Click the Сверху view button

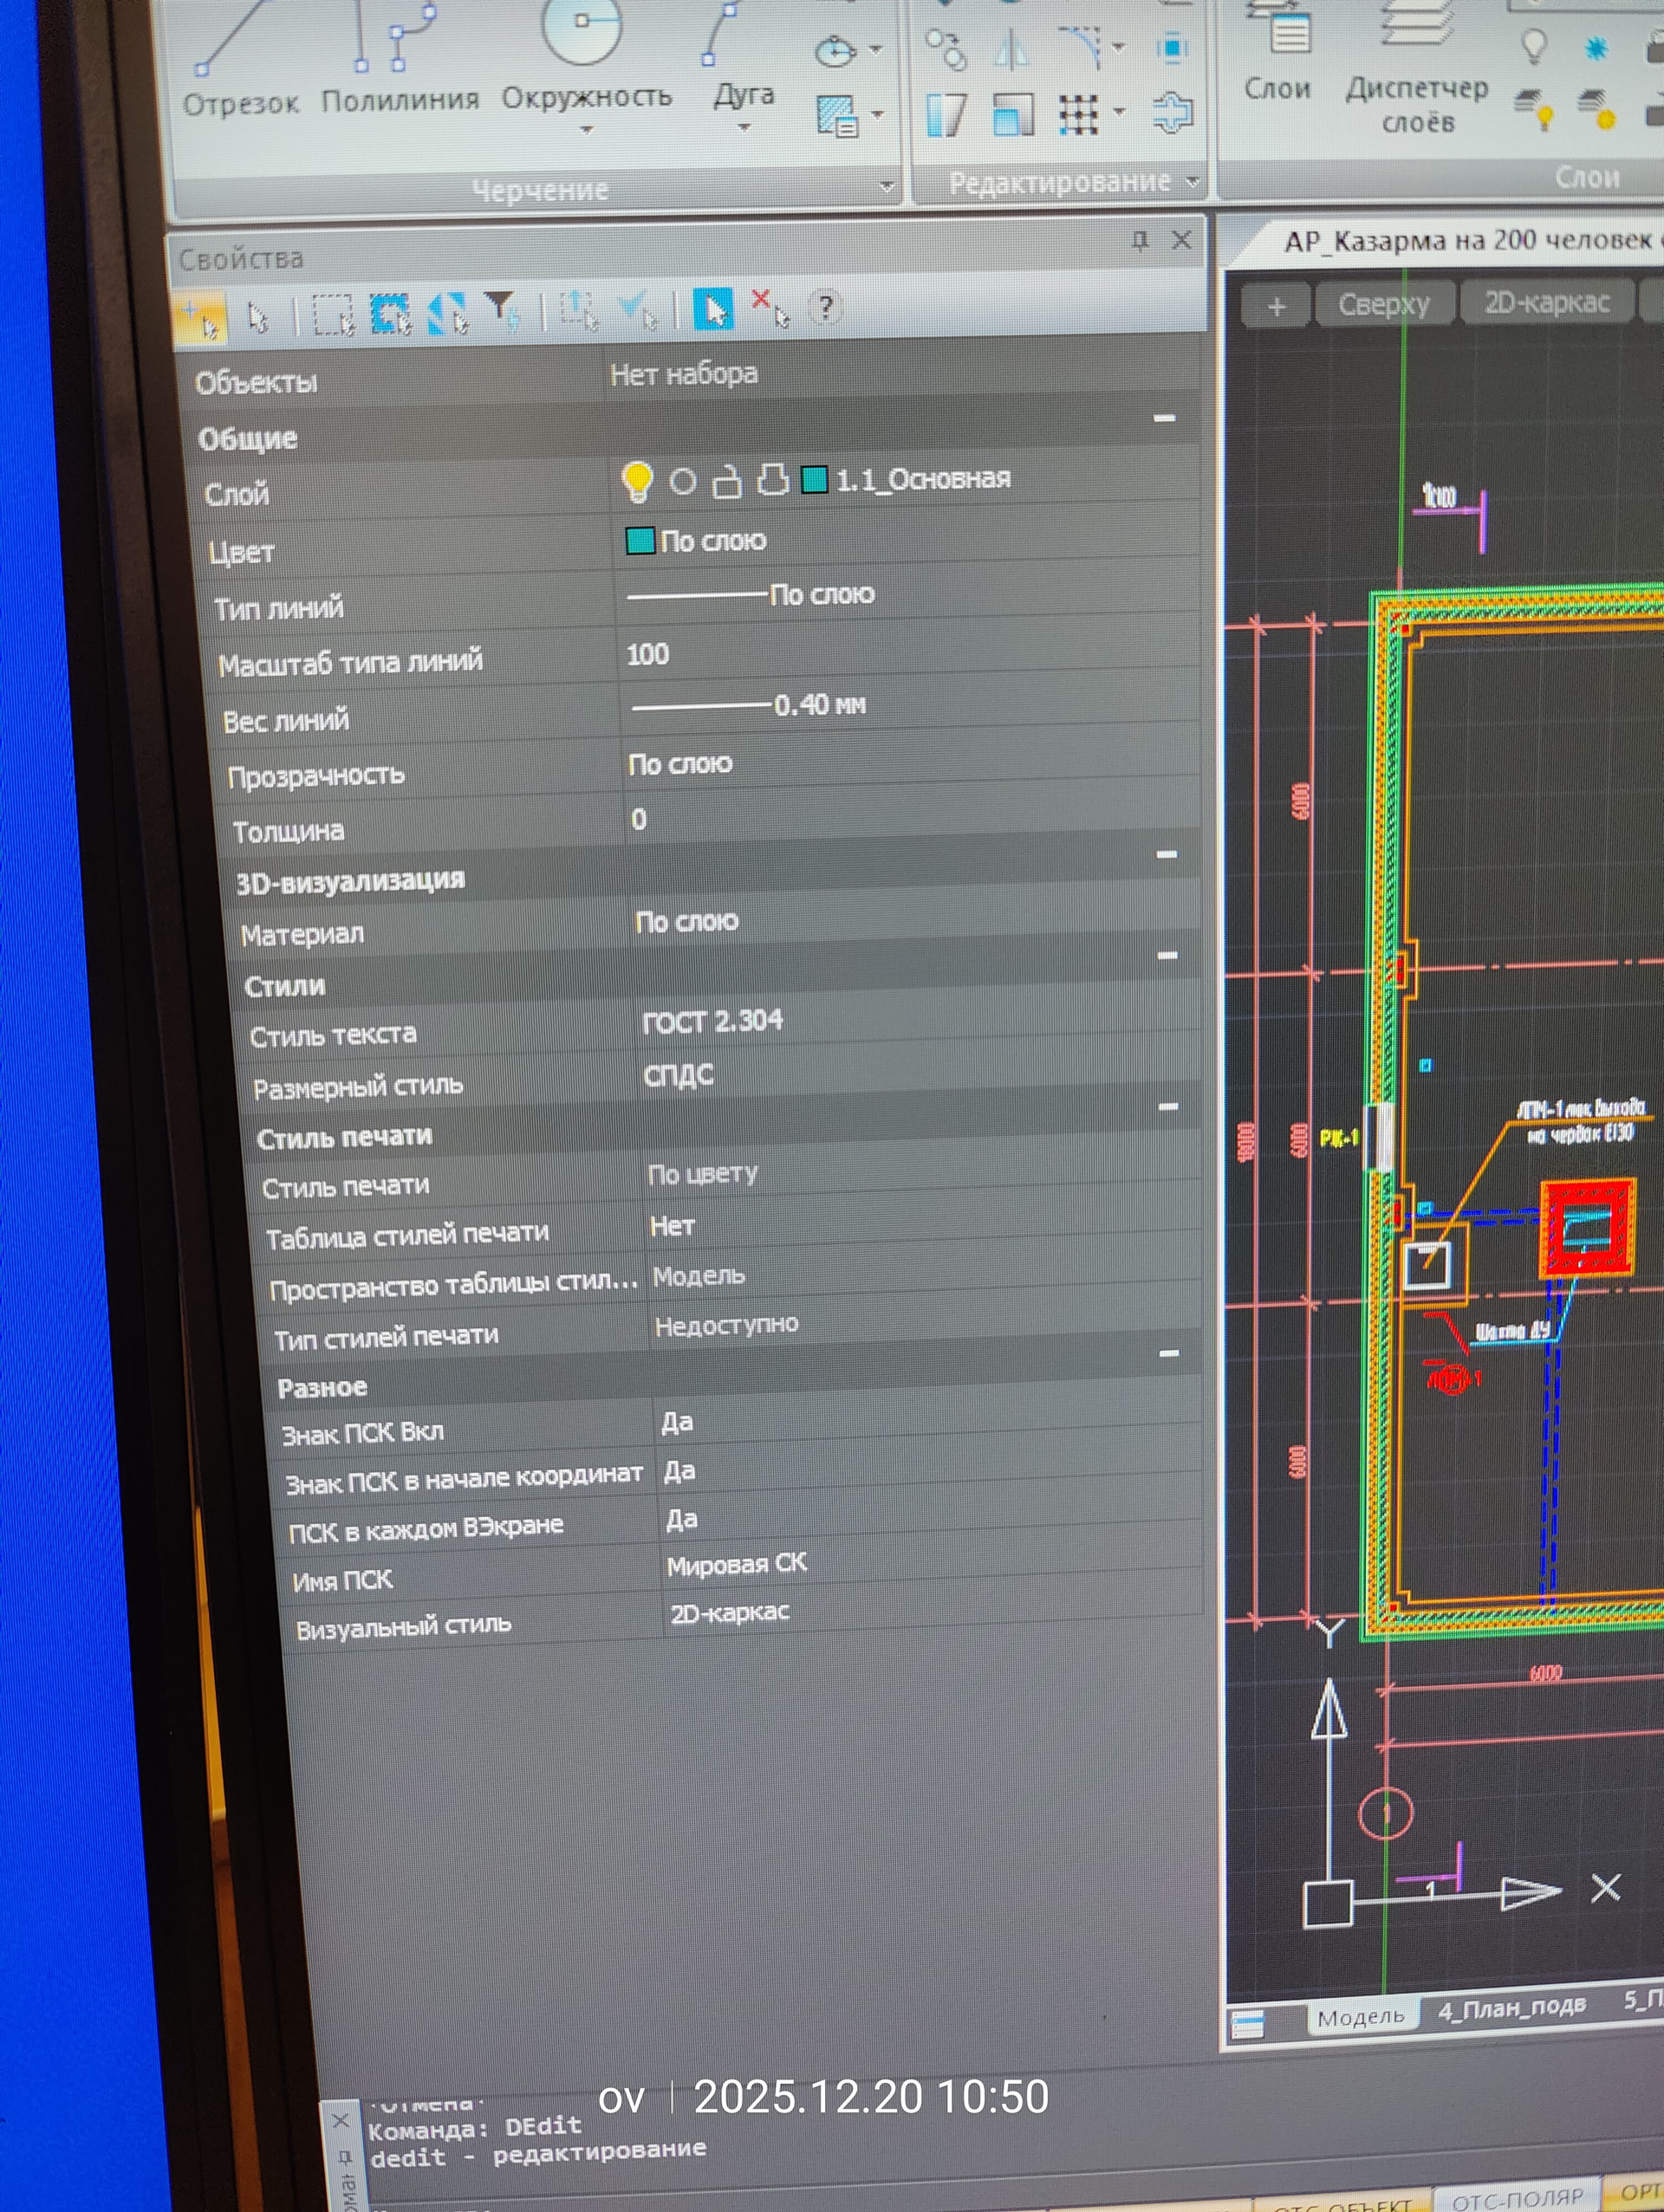(x=1384, y=304)
